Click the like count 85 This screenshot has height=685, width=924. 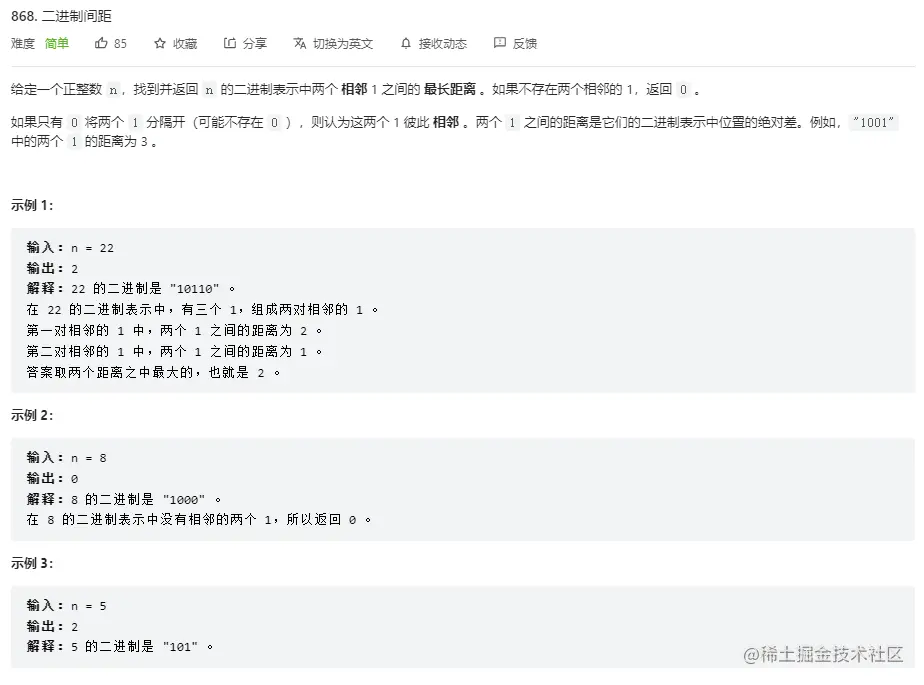point(120,44)
